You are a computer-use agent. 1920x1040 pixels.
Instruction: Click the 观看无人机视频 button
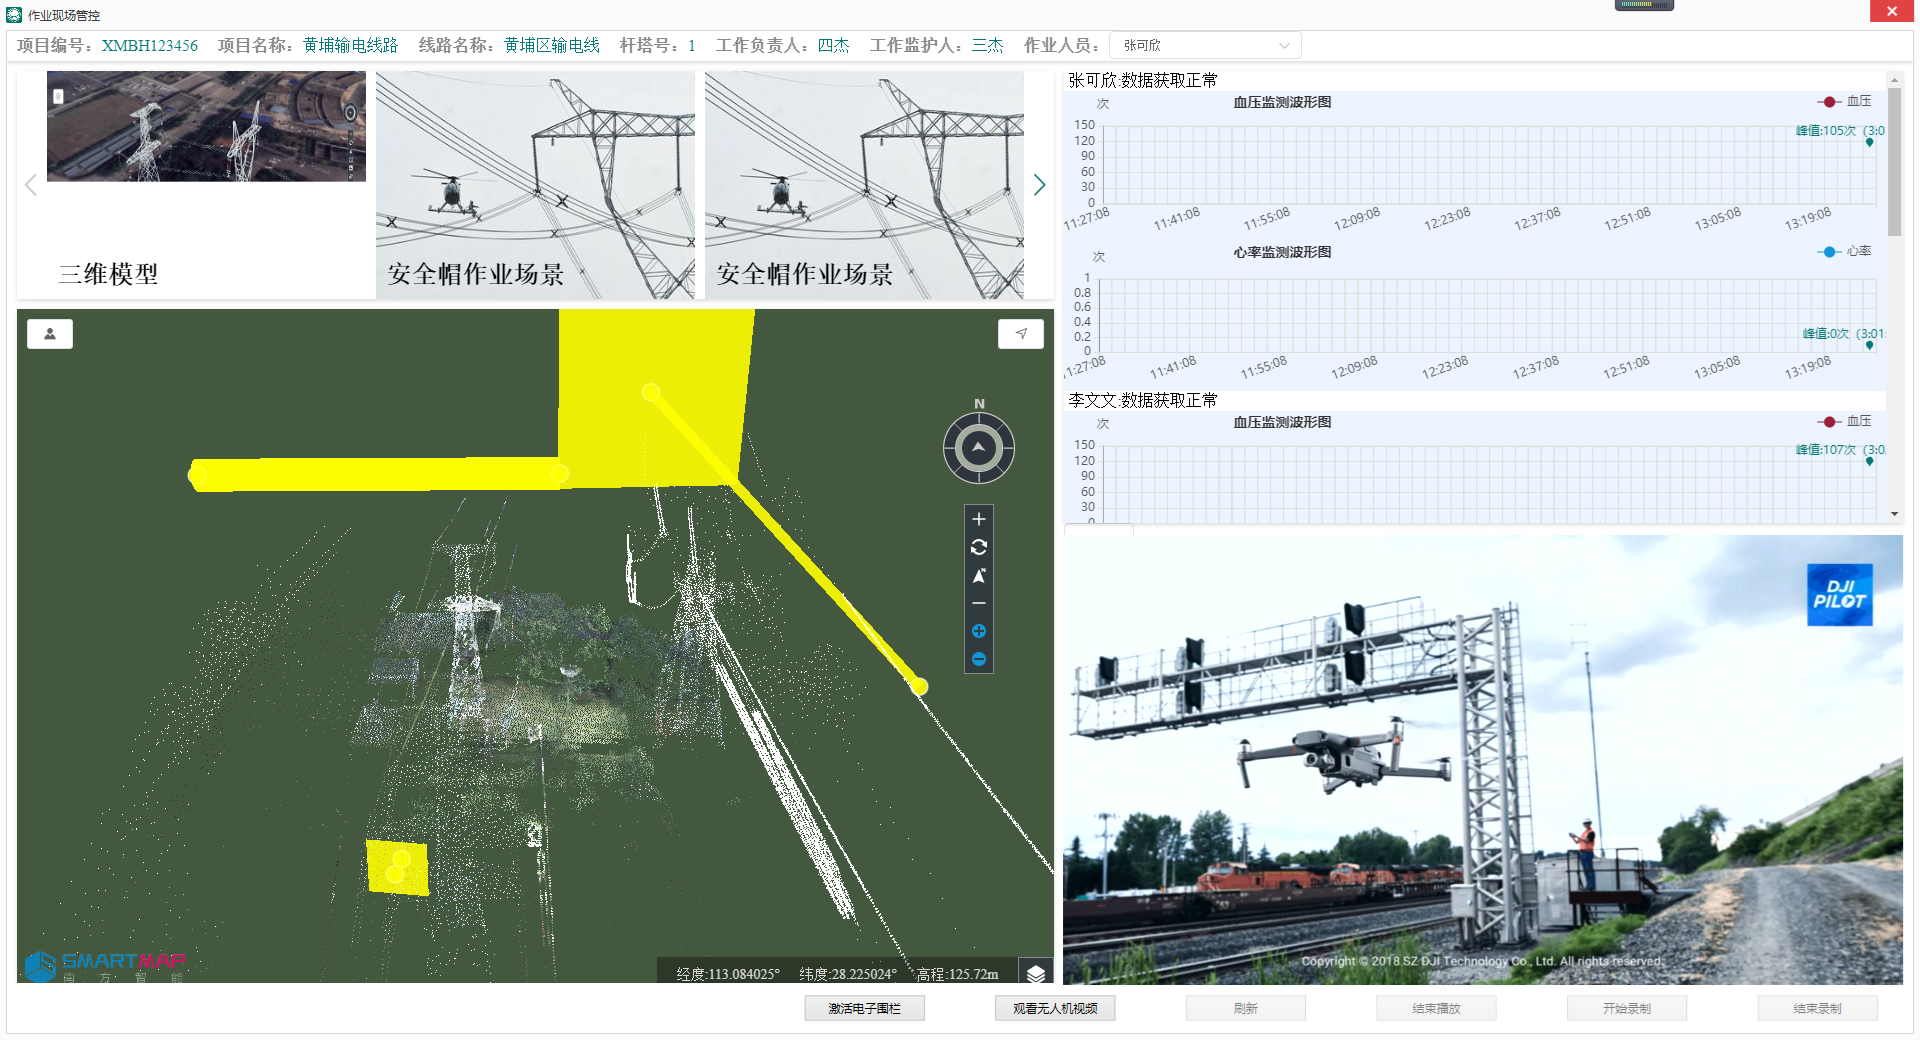pos(1055,1008)
